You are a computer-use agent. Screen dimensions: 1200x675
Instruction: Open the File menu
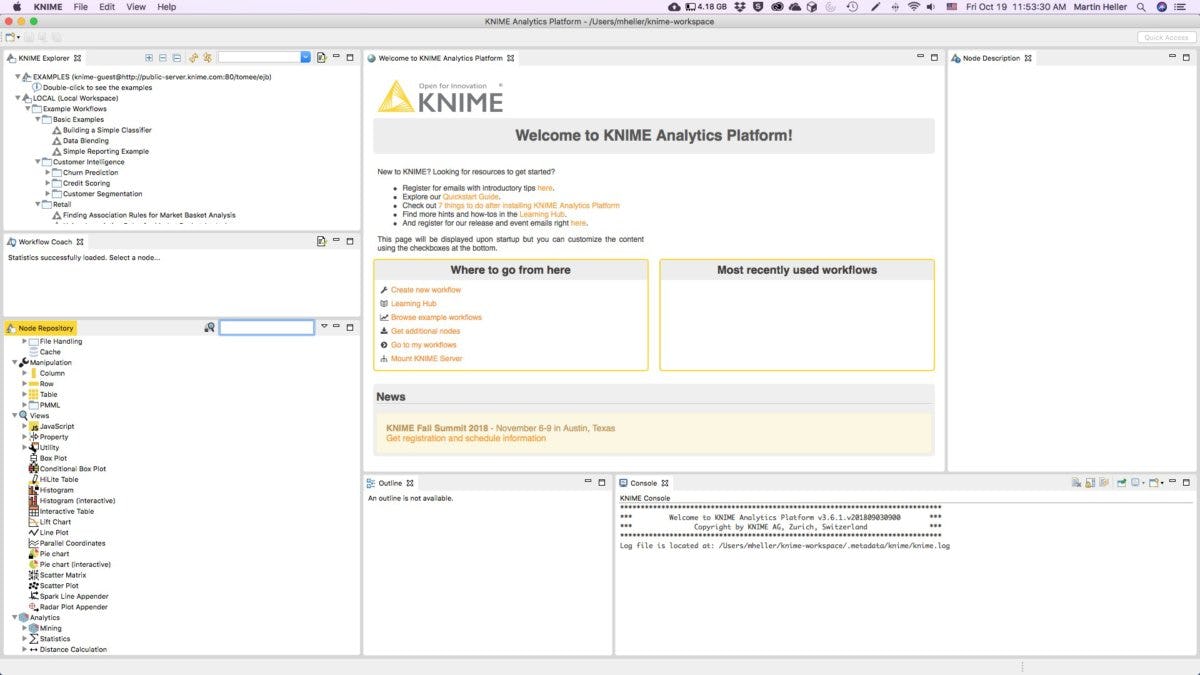pos(79,6)
